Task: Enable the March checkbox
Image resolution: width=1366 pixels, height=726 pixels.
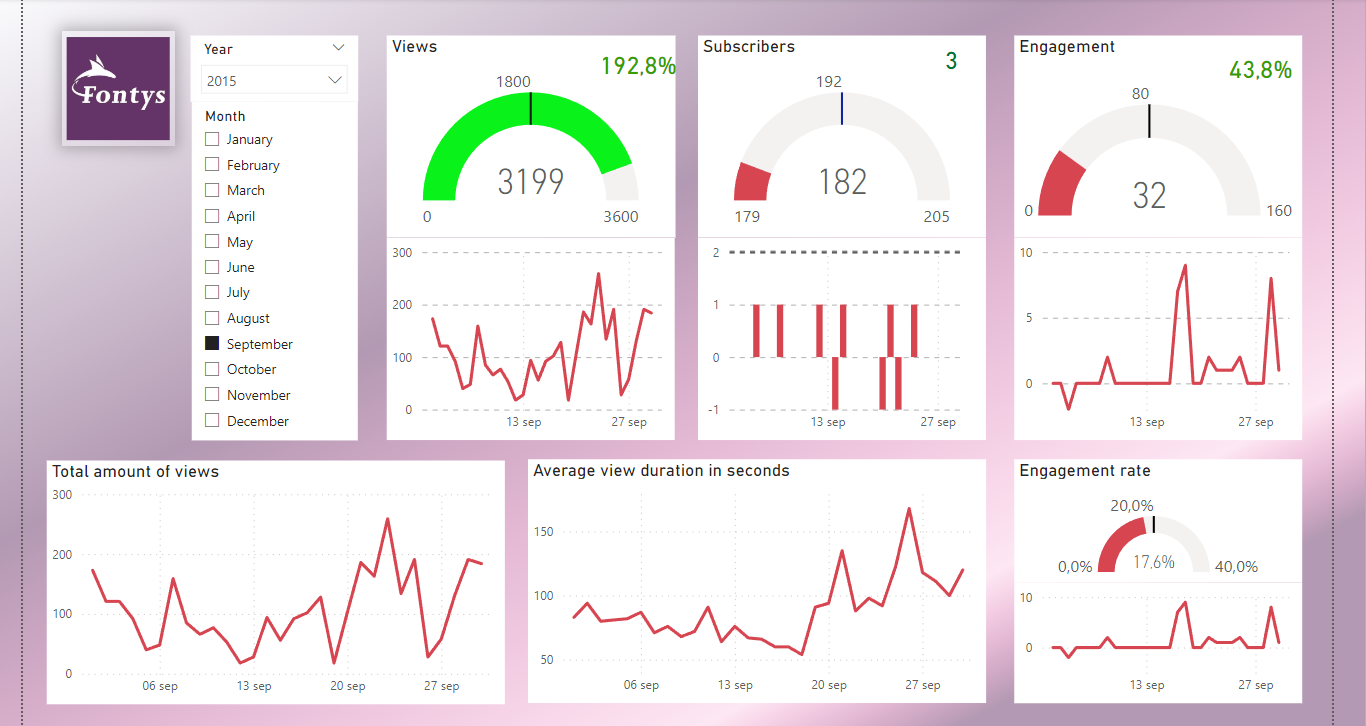Action: point(211,190)
